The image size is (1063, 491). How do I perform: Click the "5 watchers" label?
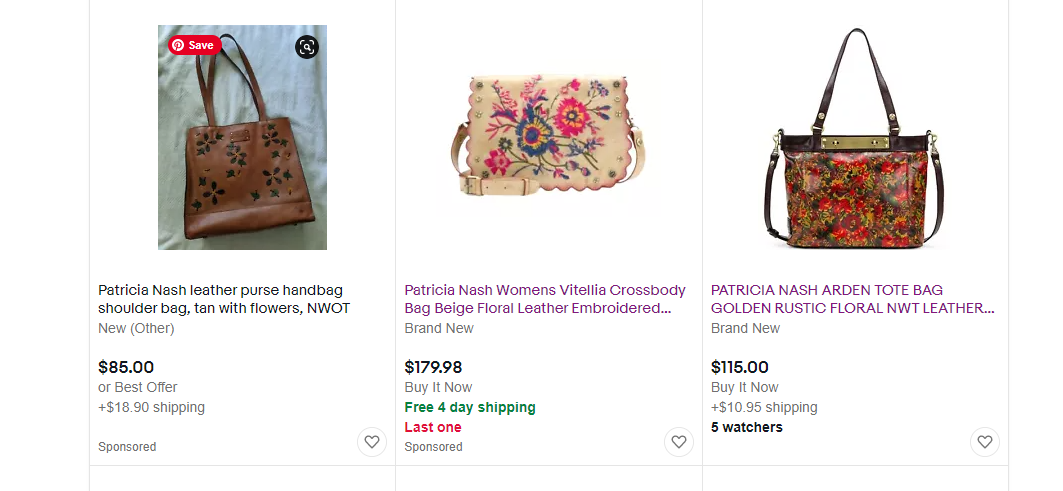(x=747, y=427)
